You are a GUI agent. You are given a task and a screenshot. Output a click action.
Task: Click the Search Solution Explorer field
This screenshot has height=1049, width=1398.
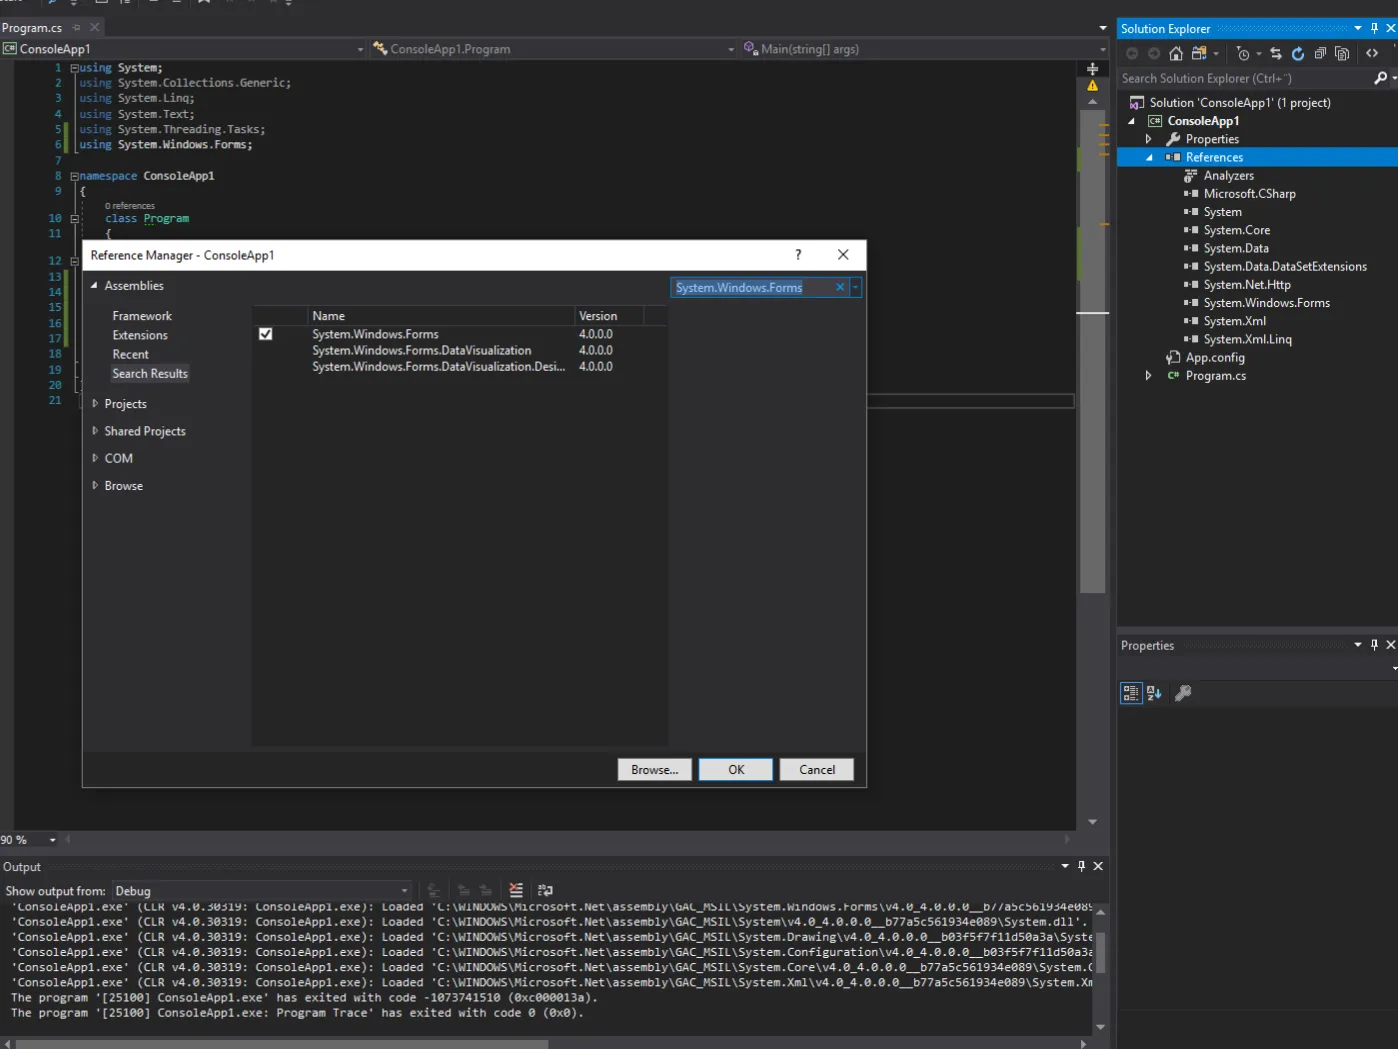[1244, 78]
